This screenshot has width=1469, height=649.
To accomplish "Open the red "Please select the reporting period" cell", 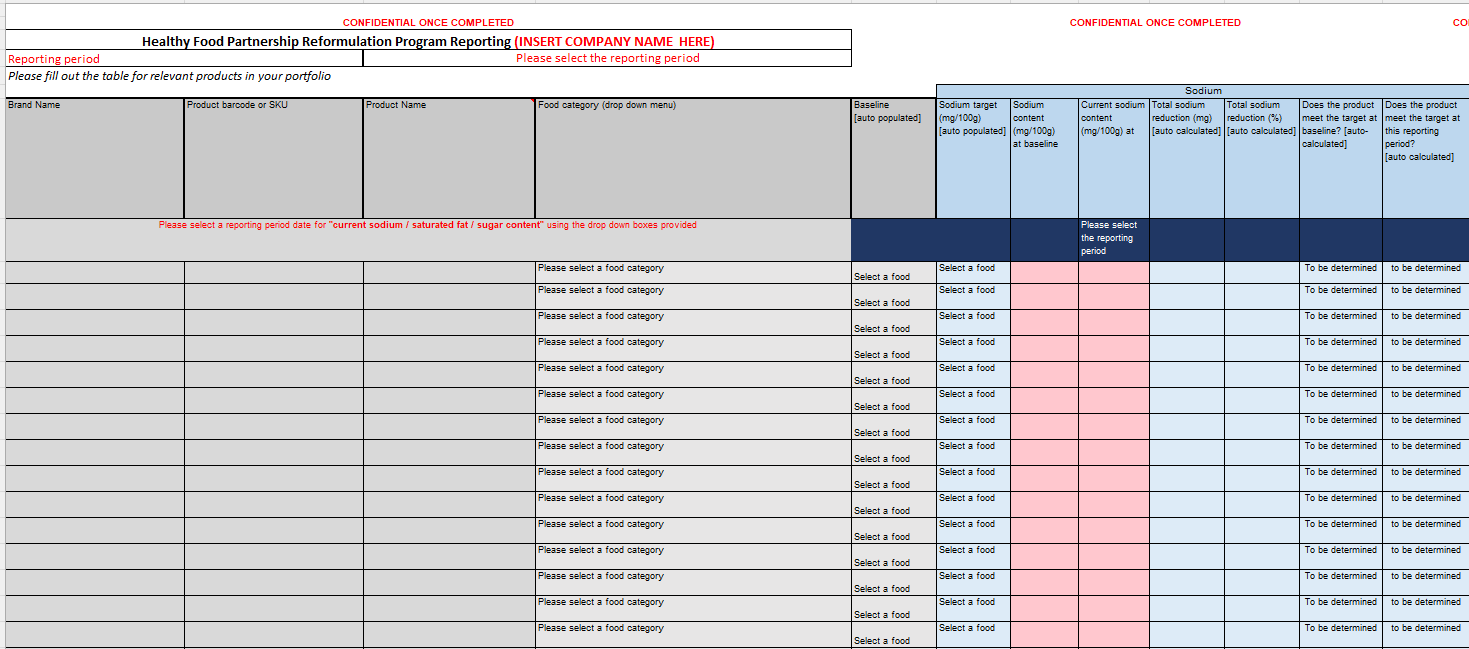I will coord(607,59).
